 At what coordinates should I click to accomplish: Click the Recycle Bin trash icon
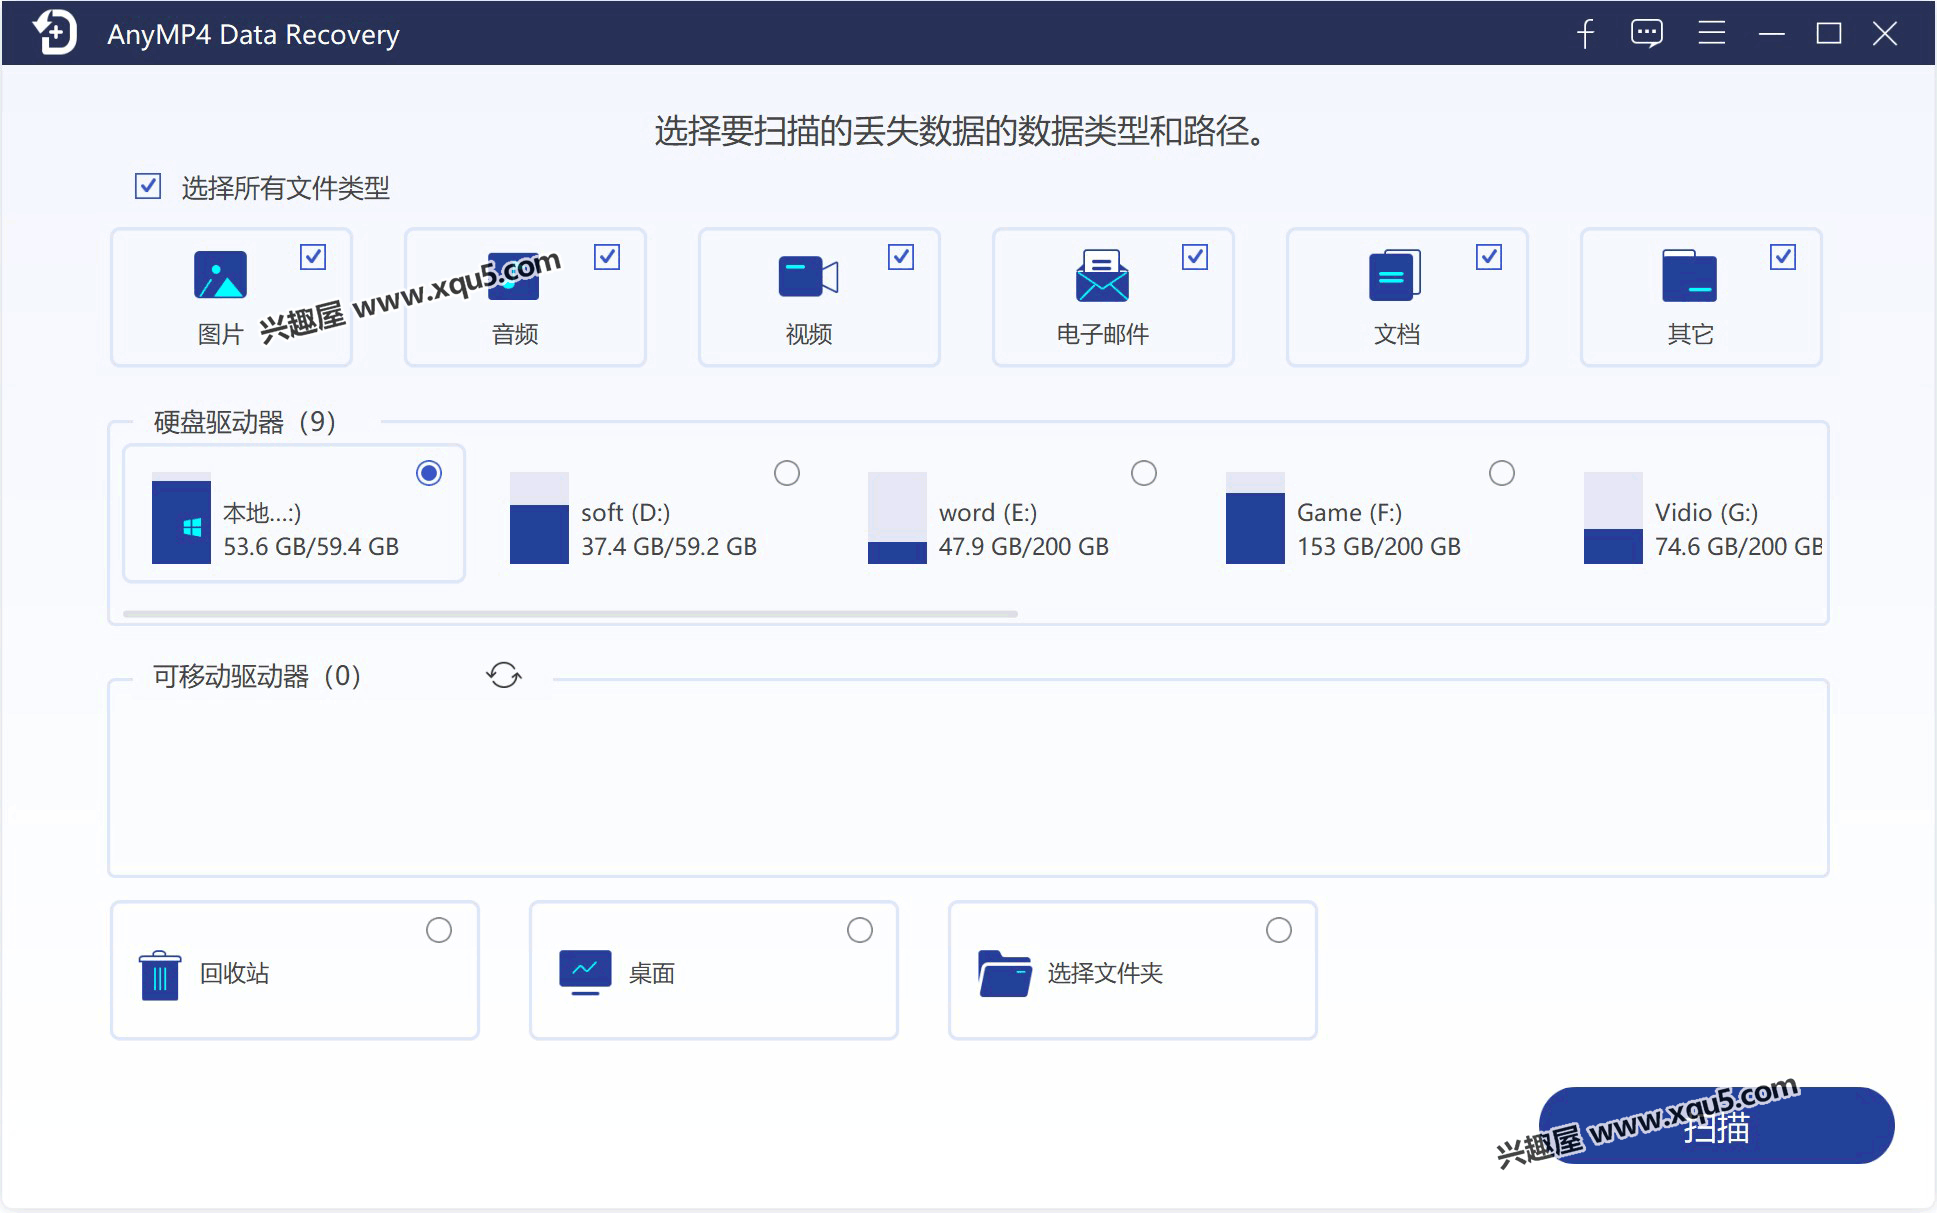point(160,975)
